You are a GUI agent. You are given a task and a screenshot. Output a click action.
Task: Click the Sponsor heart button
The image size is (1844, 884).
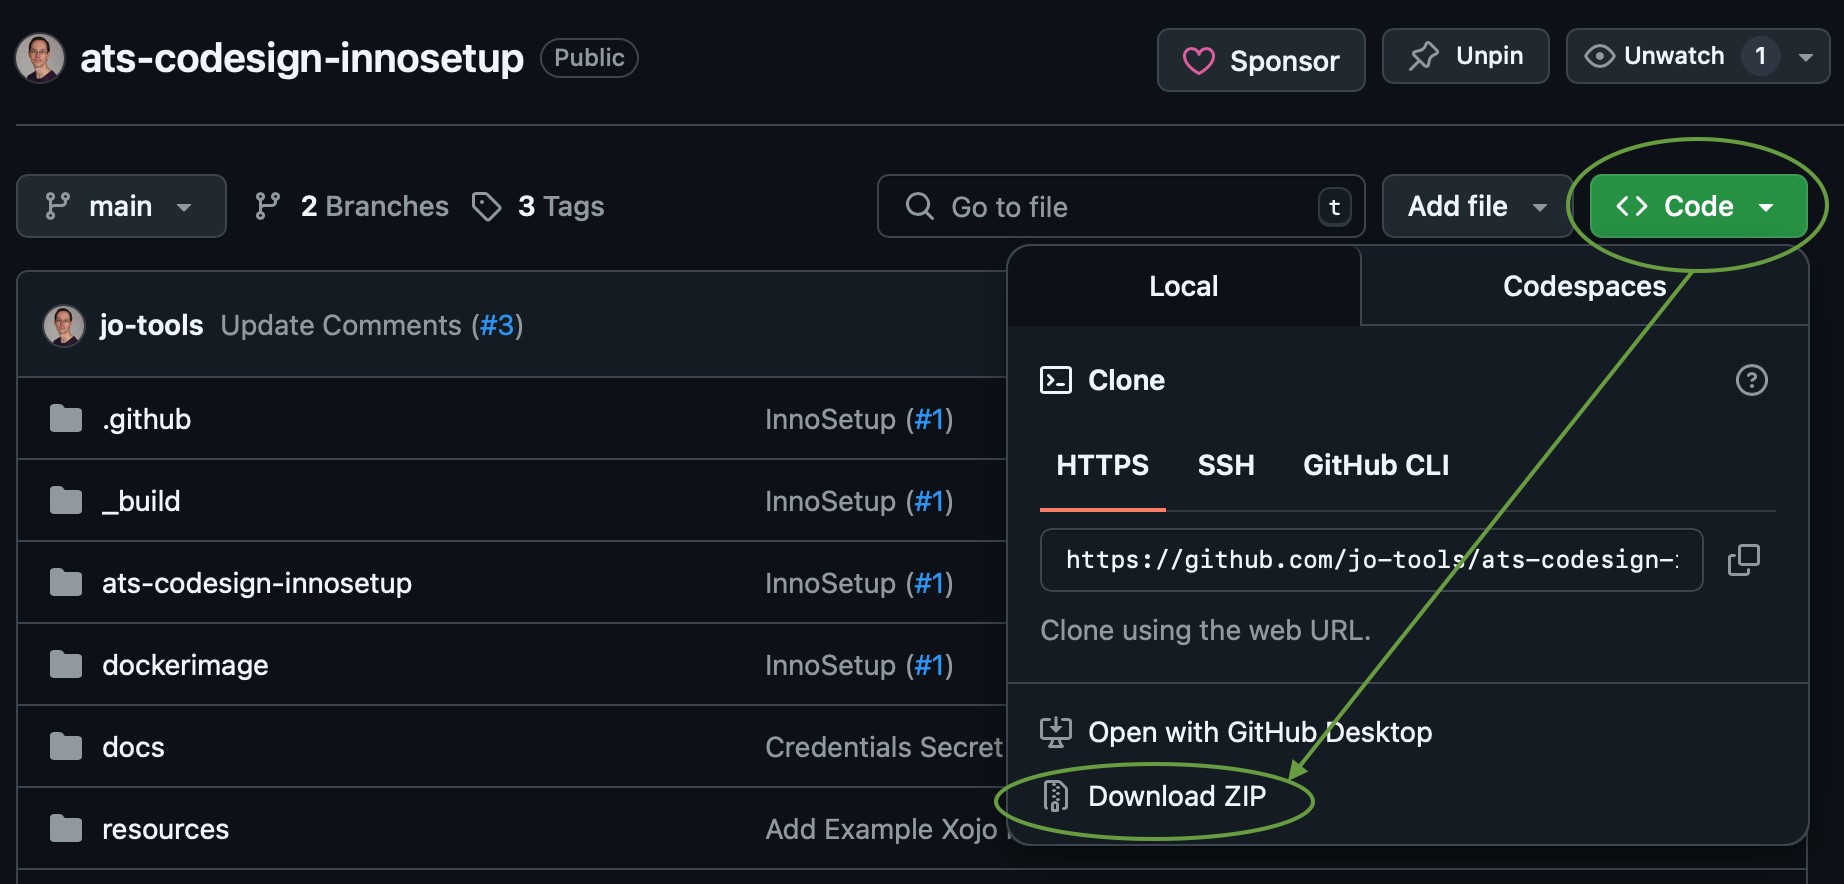(x=1261, y=60)
